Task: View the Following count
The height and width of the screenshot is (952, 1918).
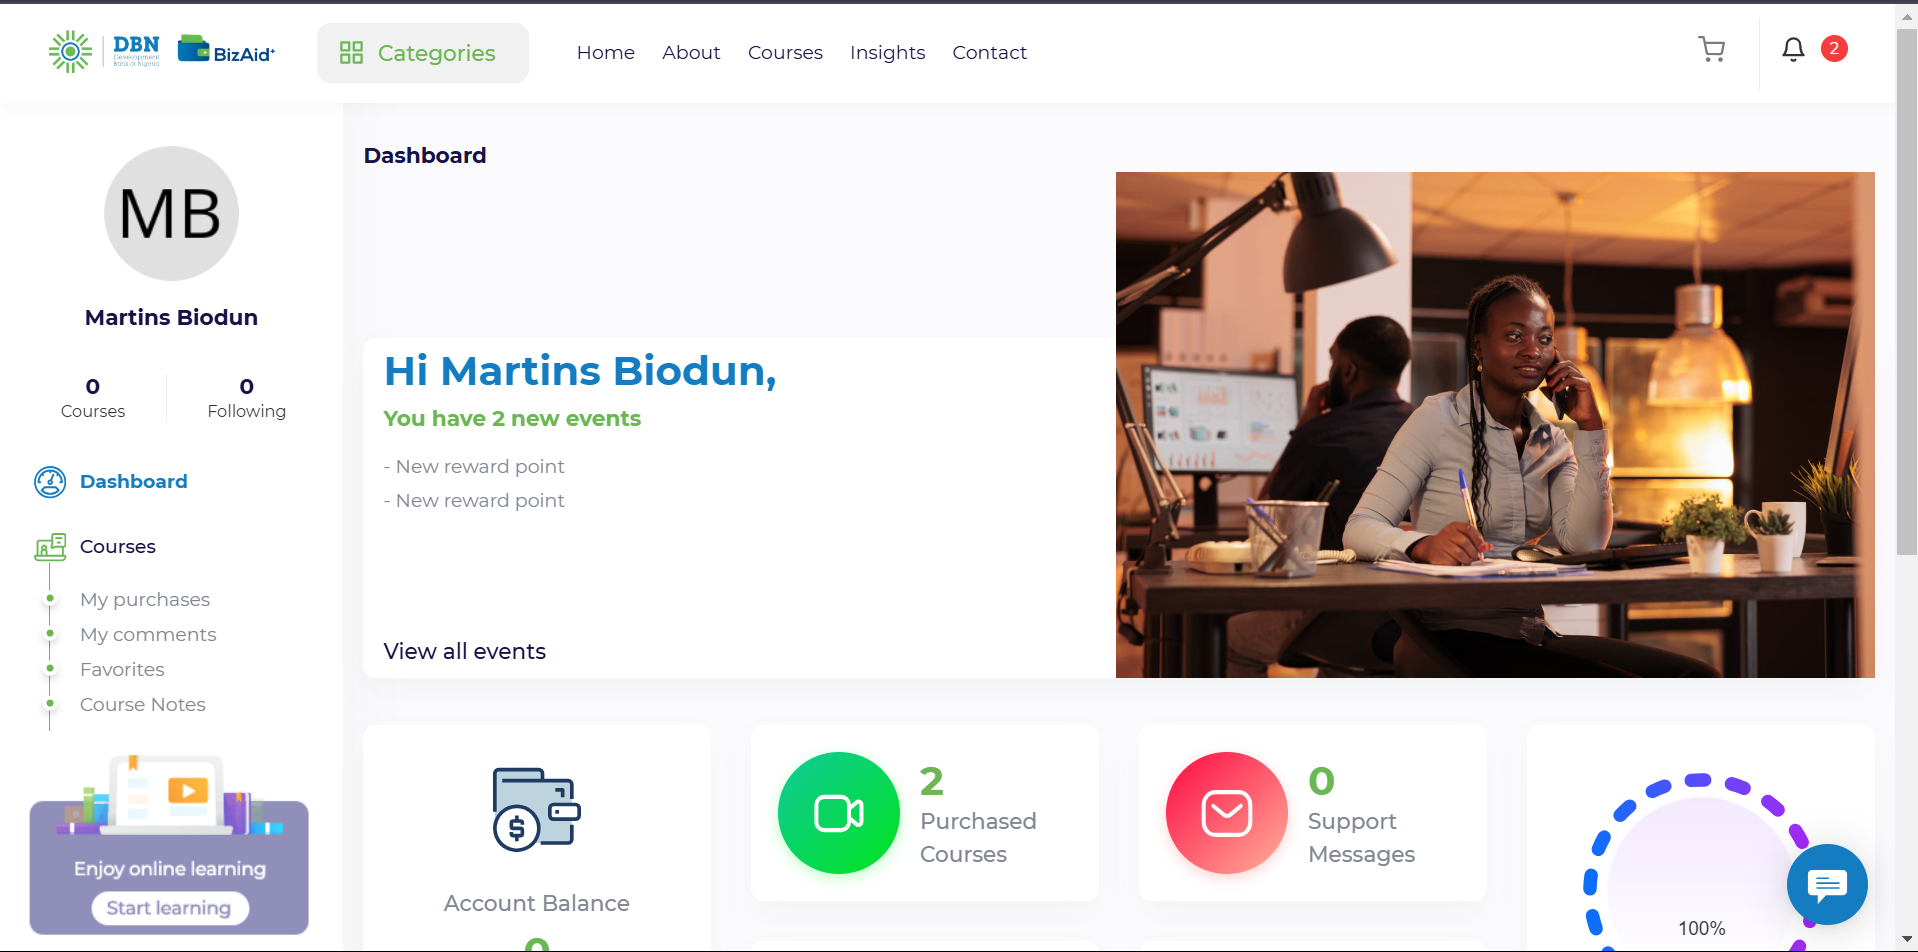Action: pos(247,398)
